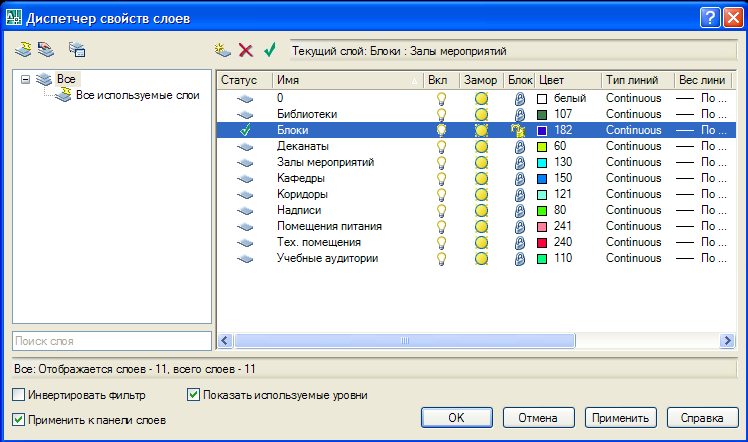Toggle Инвертировать фильтр checkbox

[x=19, y=395]
